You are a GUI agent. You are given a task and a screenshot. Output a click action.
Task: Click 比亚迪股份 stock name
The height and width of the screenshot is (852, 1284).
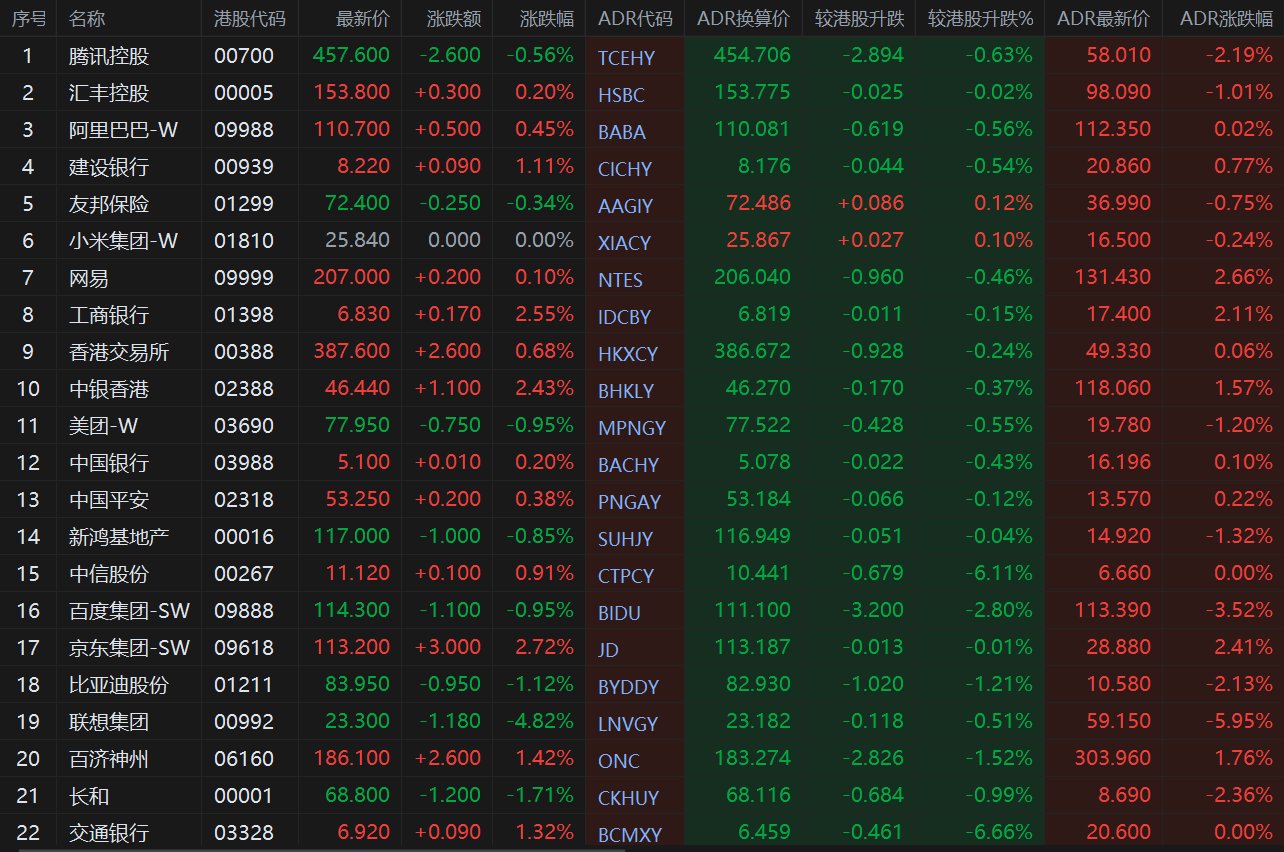pos(119,684)
